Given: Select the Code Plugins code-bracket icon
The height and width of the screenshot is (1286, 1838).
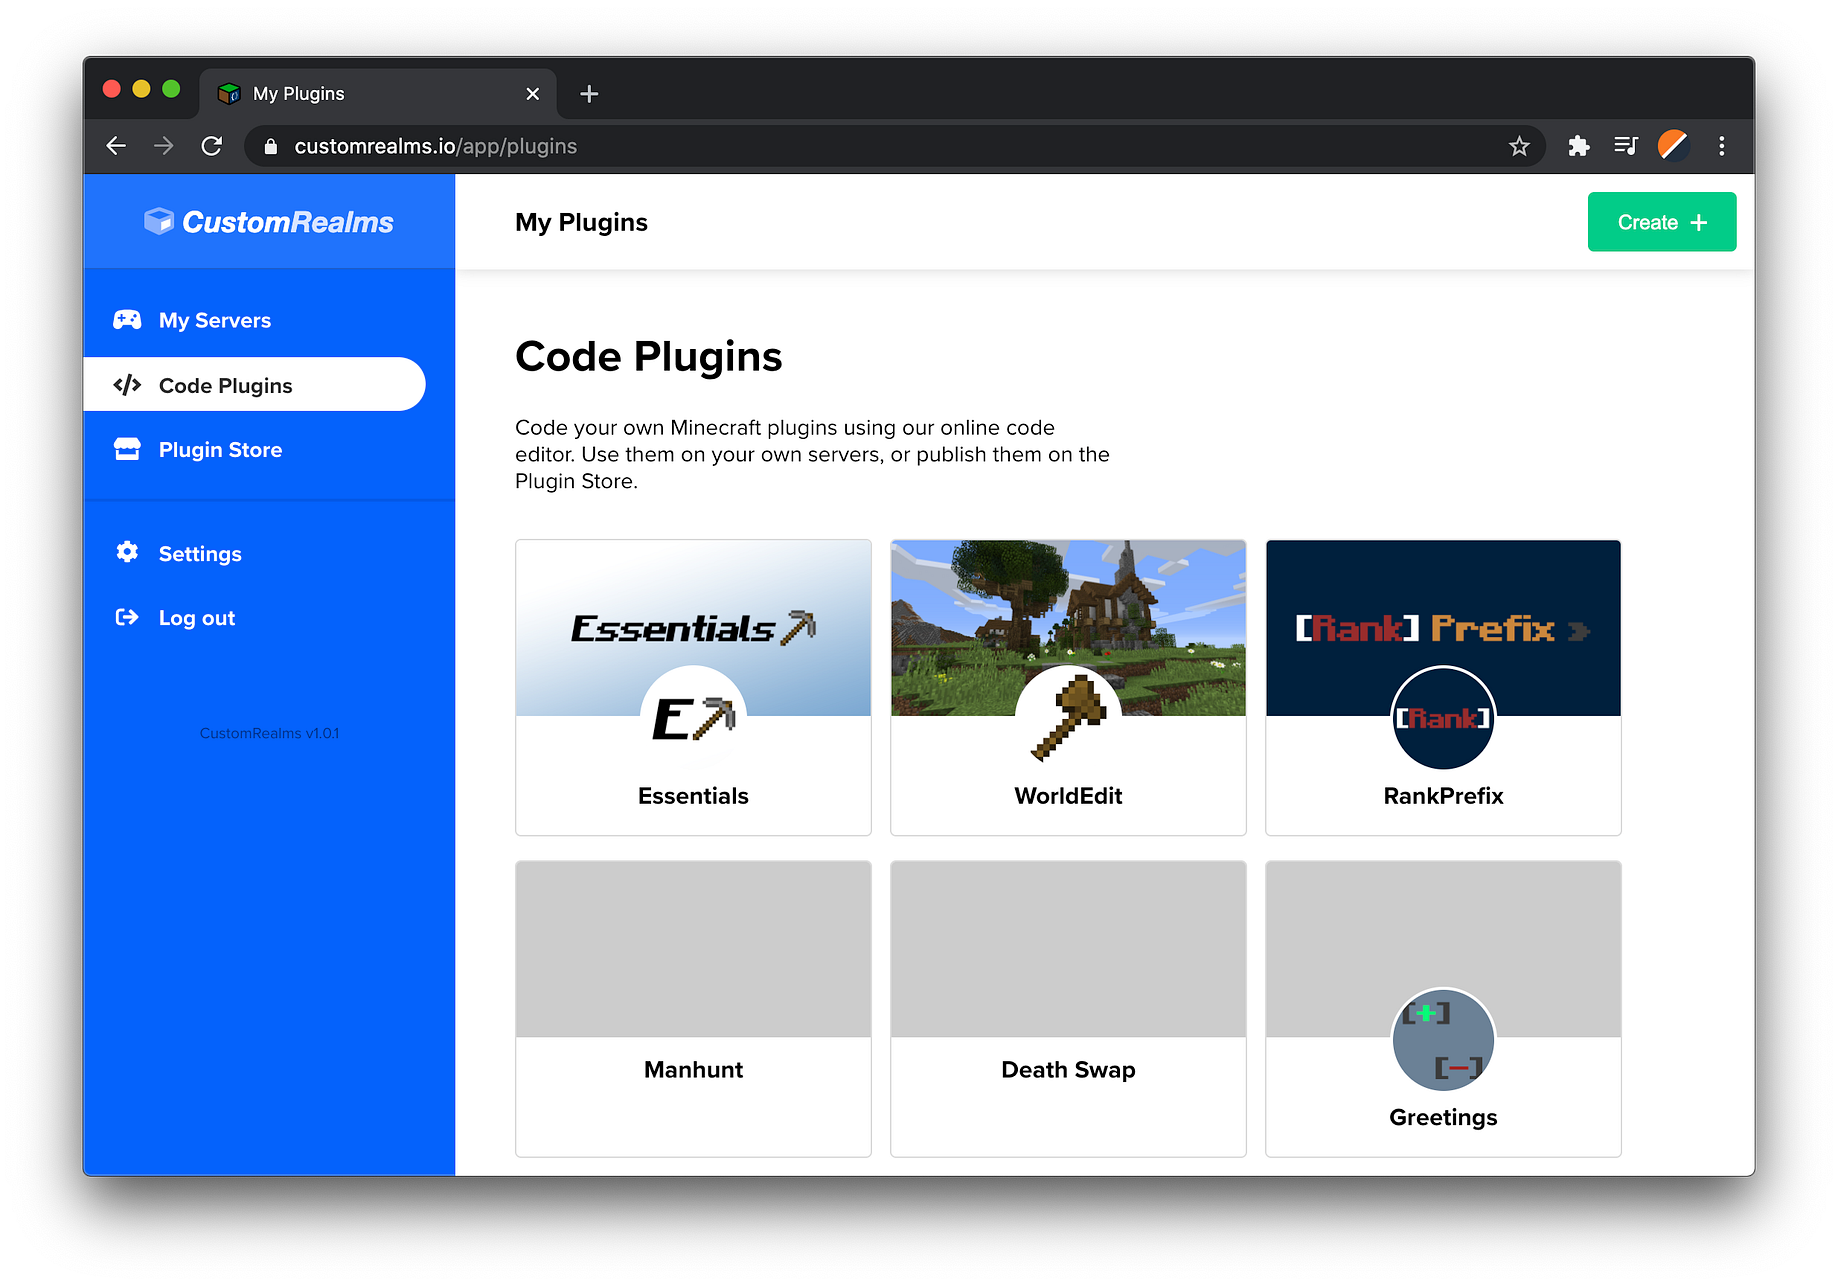Looking at the screenshot, I should point(127,385).
